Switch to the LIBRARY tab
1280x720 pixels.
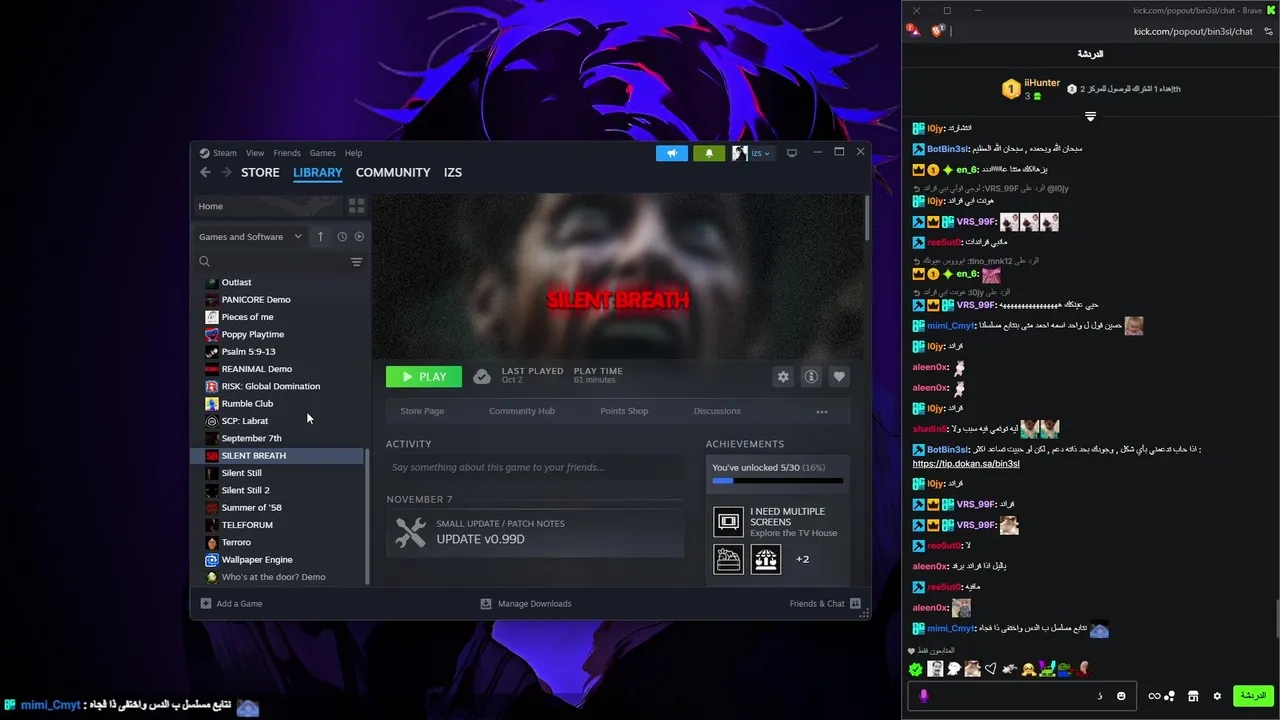[x=318, y=172]
